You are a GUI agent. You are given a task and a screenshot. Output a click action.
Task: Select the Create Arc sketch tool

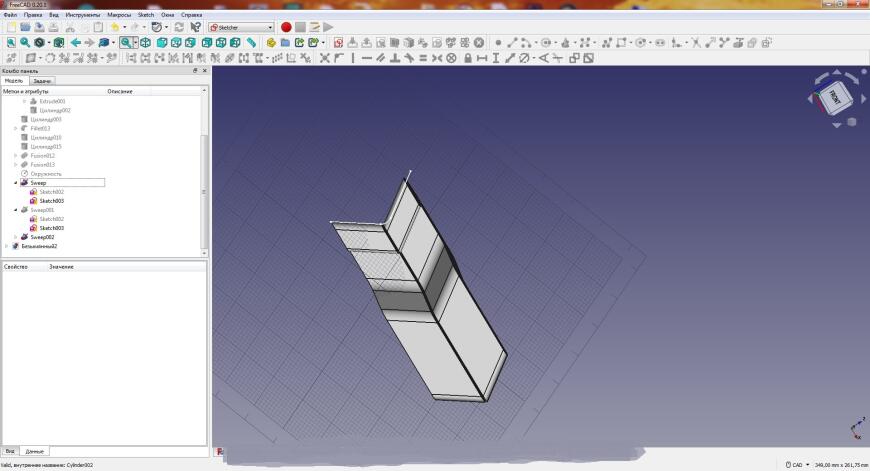tap(525, 43)
